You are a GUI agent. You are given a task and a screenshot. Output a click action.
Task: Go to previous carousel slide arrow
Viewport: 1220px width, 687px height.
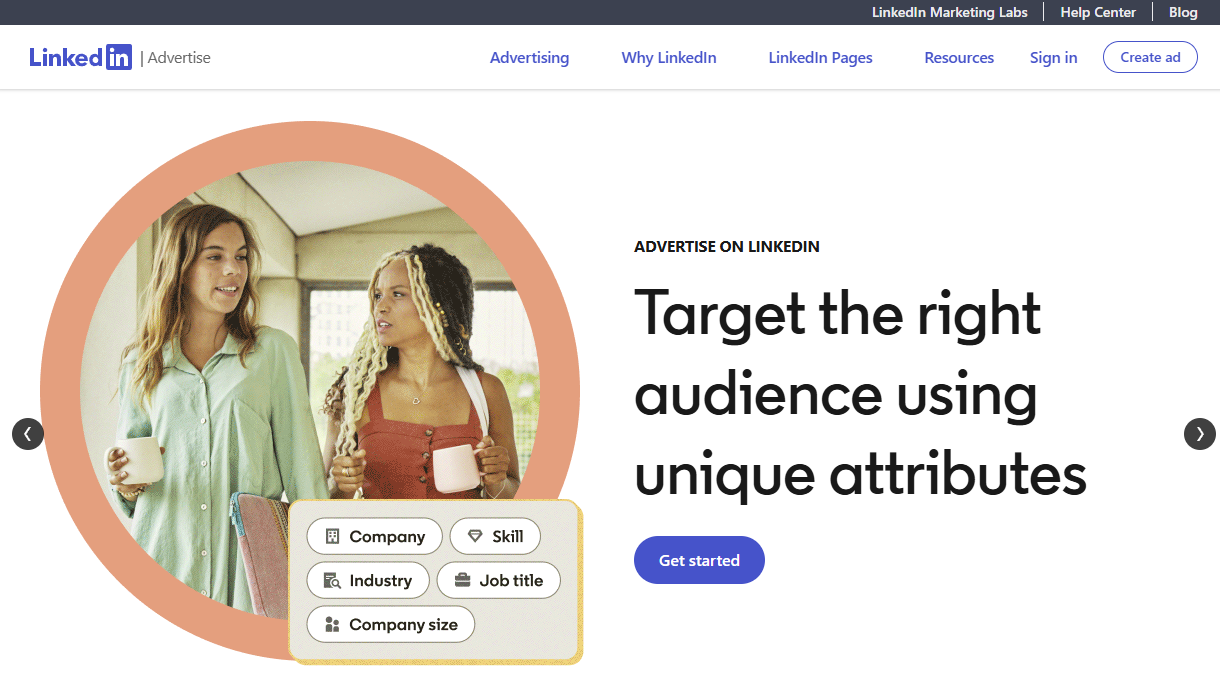tap(28, 434)
